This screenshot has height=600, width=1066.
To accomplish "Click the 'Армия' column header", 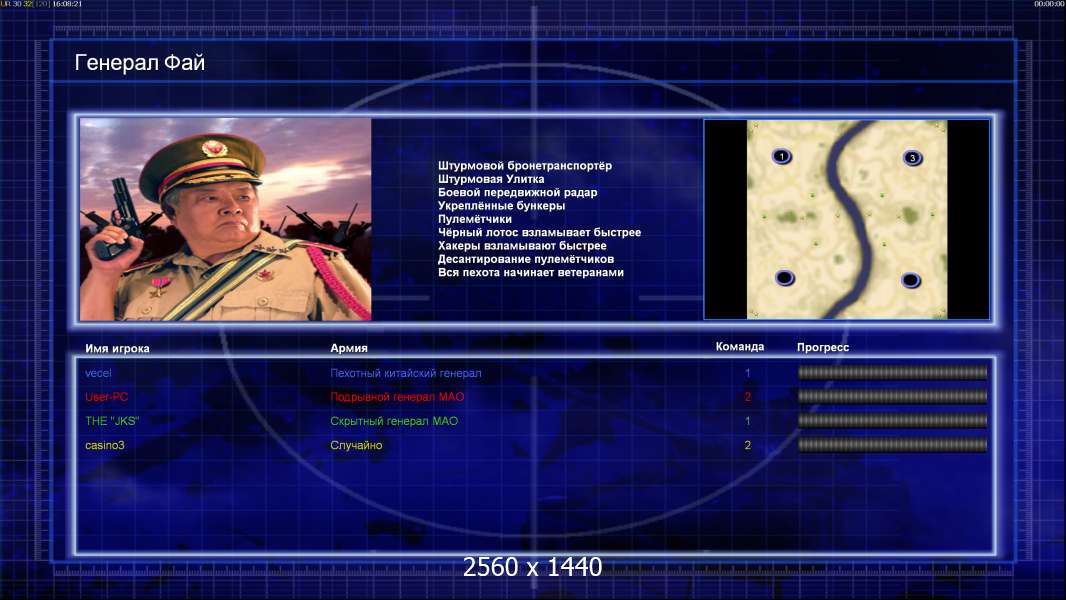I will tap(349, 348).
